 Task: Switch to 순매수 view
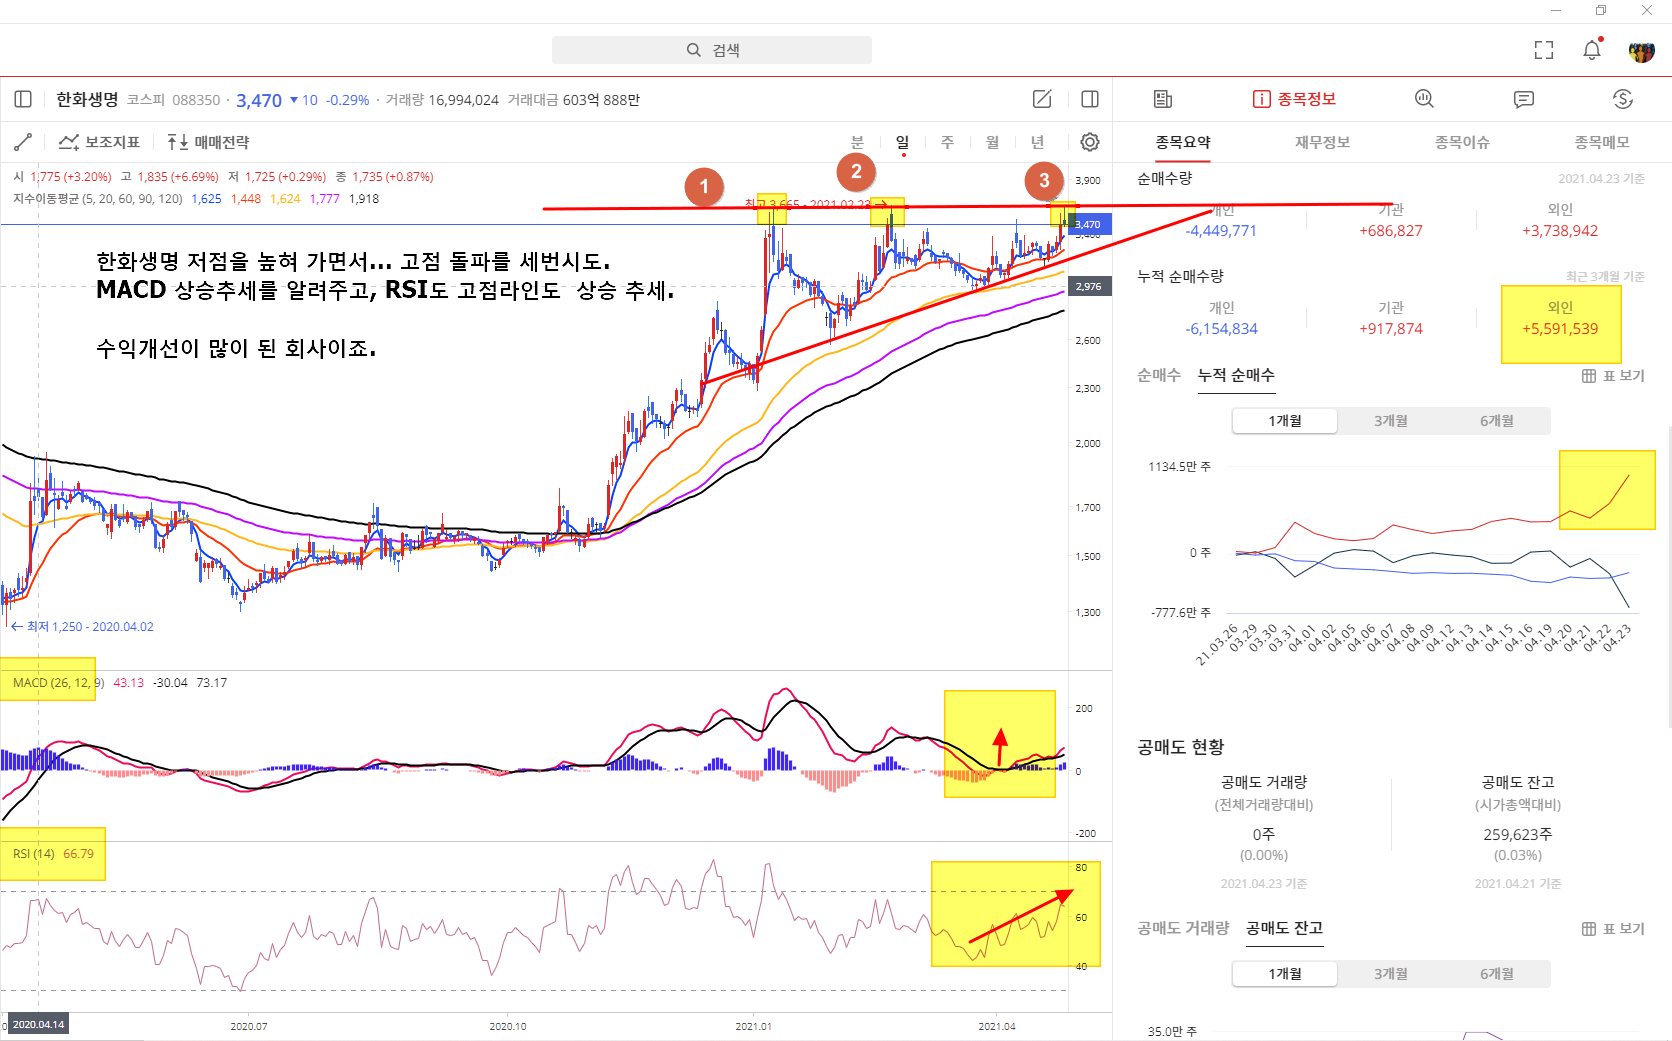[1159, 375]
